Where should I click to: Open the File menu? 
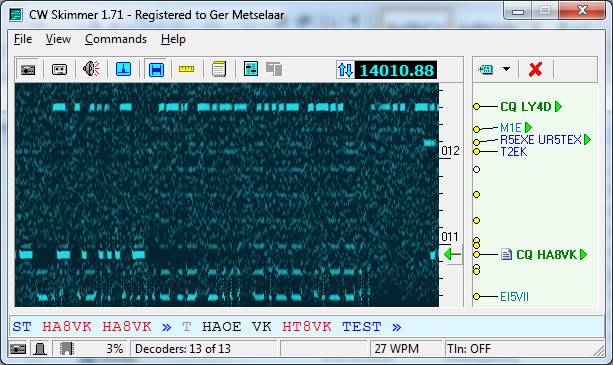[x=23, y=39]
